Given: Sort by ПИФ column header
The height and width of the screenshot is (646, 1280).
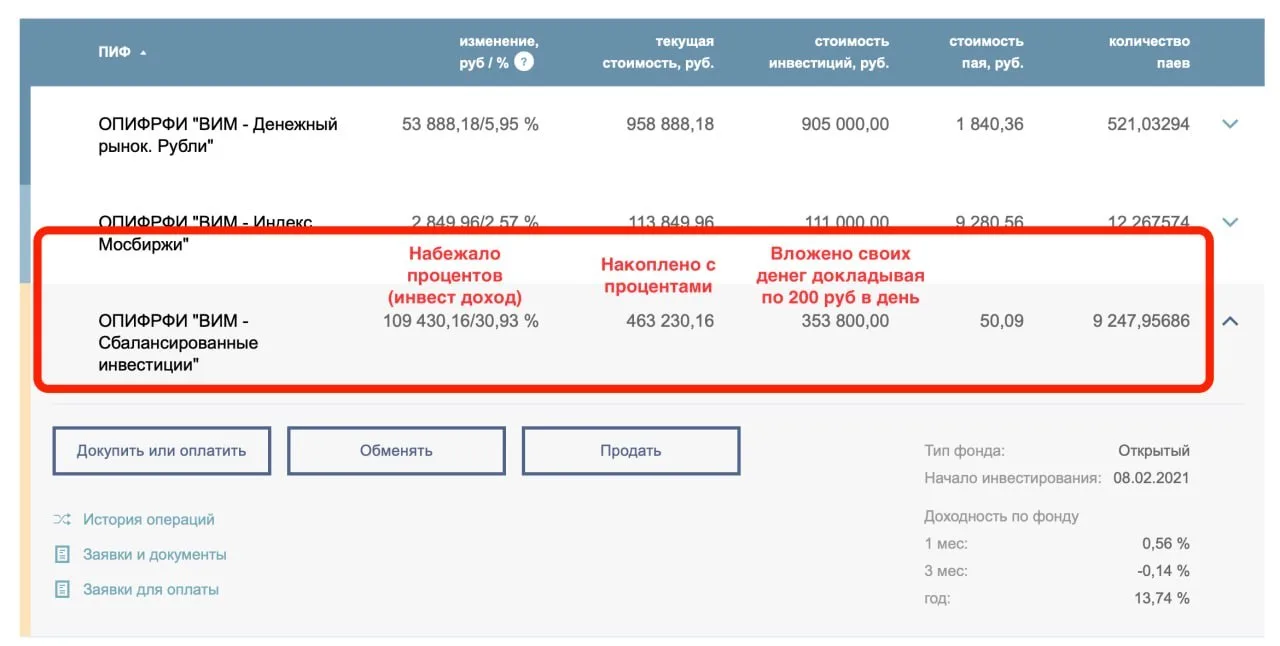Looking at the screenshot, I should pos(115,52).
